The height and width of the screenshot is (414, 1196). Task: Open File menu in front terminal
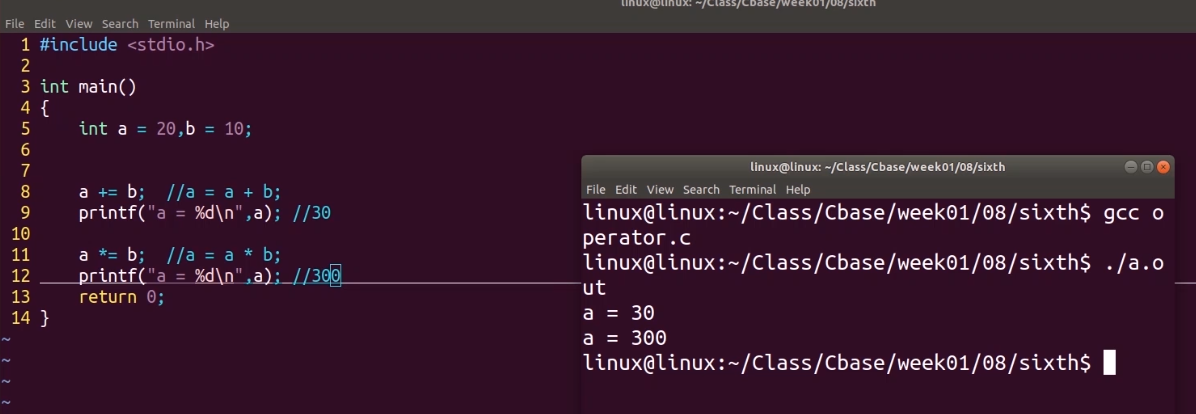[596, 190]
